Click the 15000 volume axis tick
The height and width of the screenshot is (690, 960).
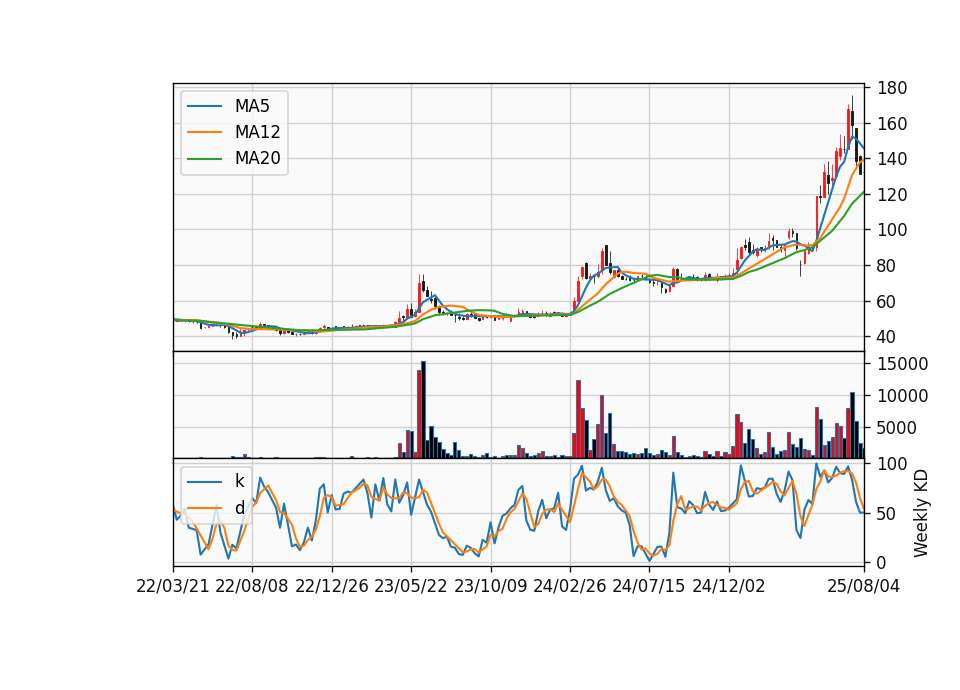tap(902, 364)
